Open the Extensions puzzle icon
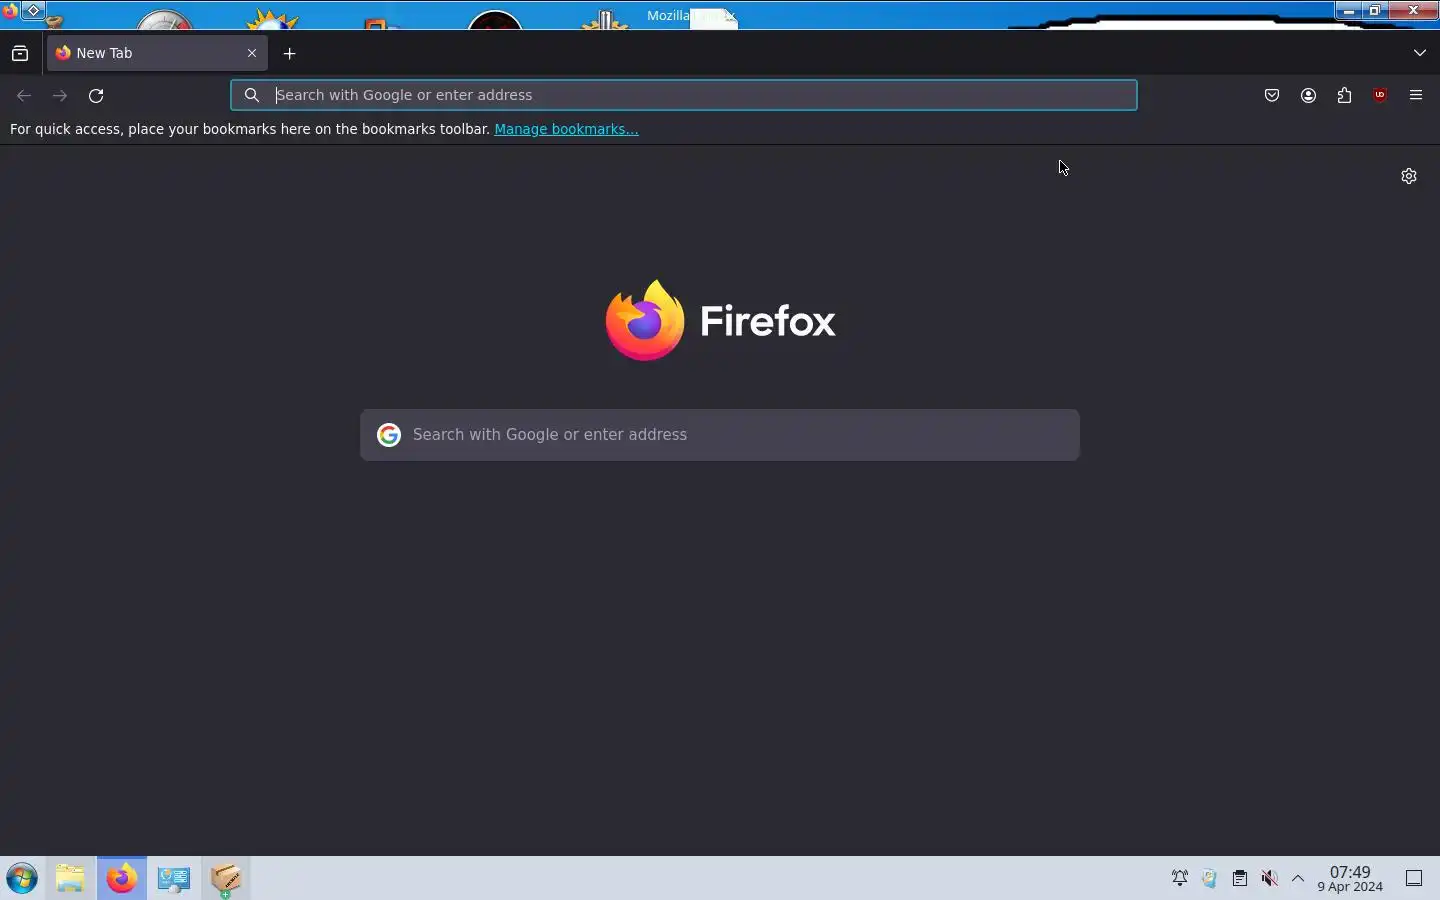The height and width of the screenshot is (900, 1440). tap(1346, 96)
